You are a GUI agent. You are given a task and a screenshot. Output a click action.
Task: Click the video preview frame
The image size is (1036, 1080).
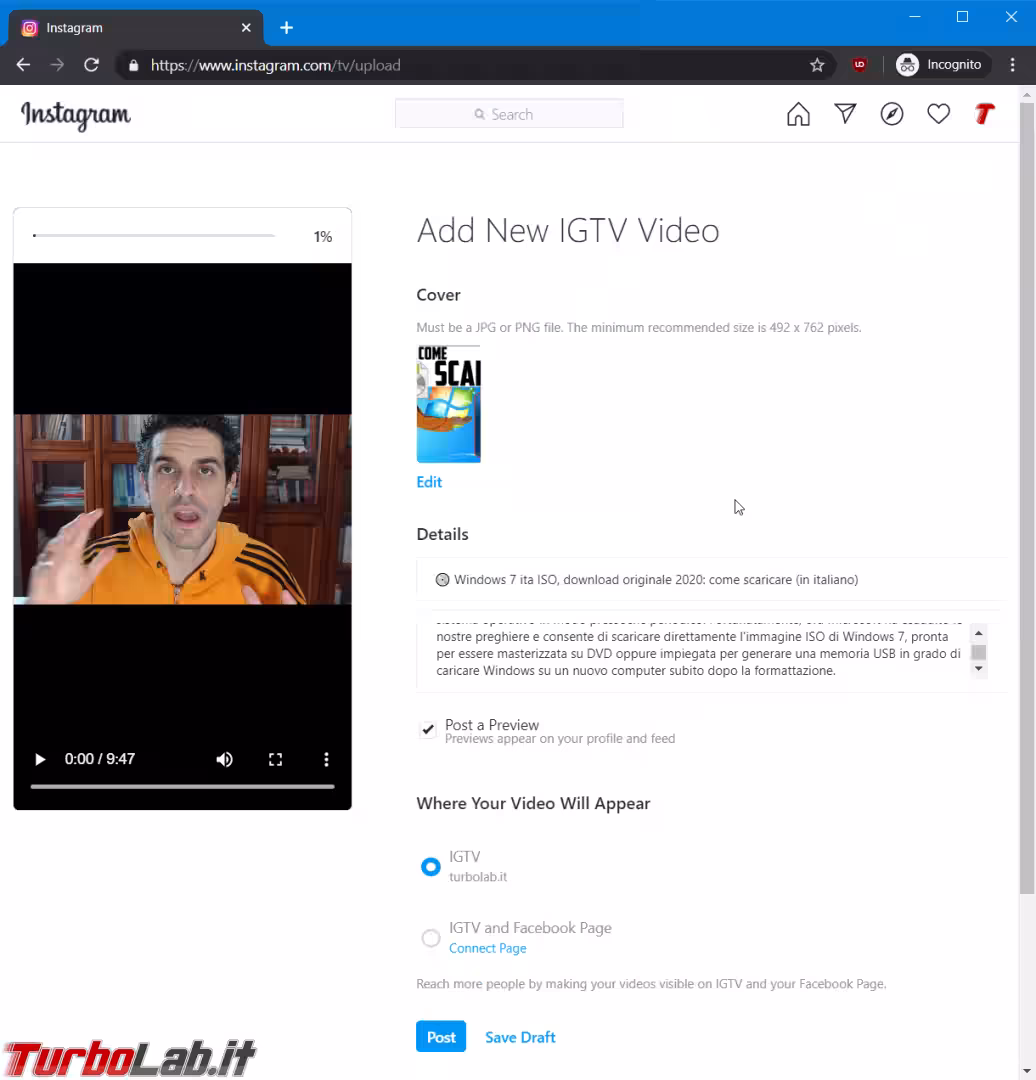pos(183,509)
